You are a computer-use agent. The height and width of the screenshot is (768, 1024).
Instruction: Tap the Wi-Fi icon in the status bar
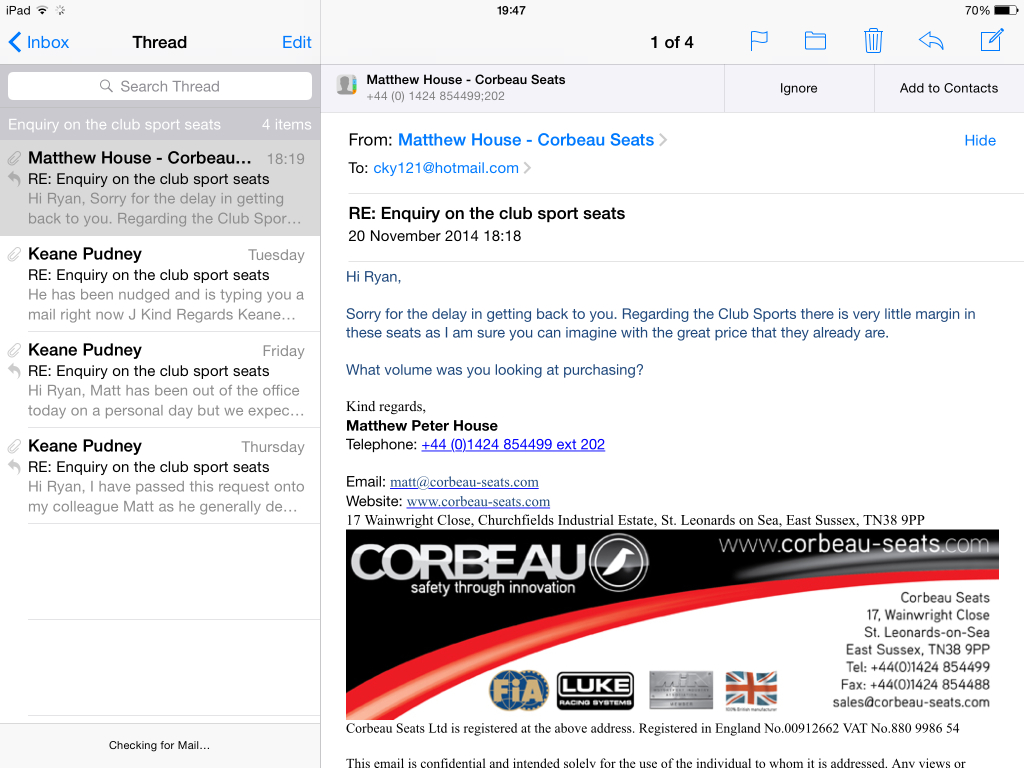click(42, 10)
